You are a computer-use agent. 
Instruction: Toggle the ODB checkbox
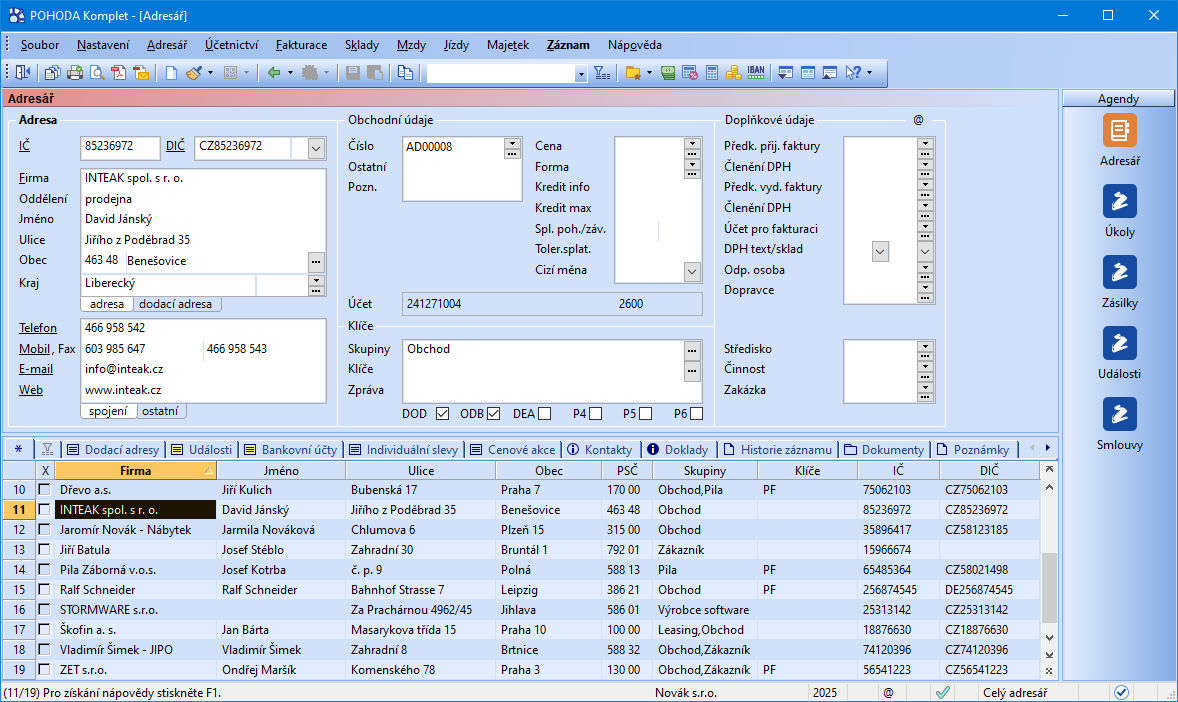pyautogui.click(x=494, y=413)
